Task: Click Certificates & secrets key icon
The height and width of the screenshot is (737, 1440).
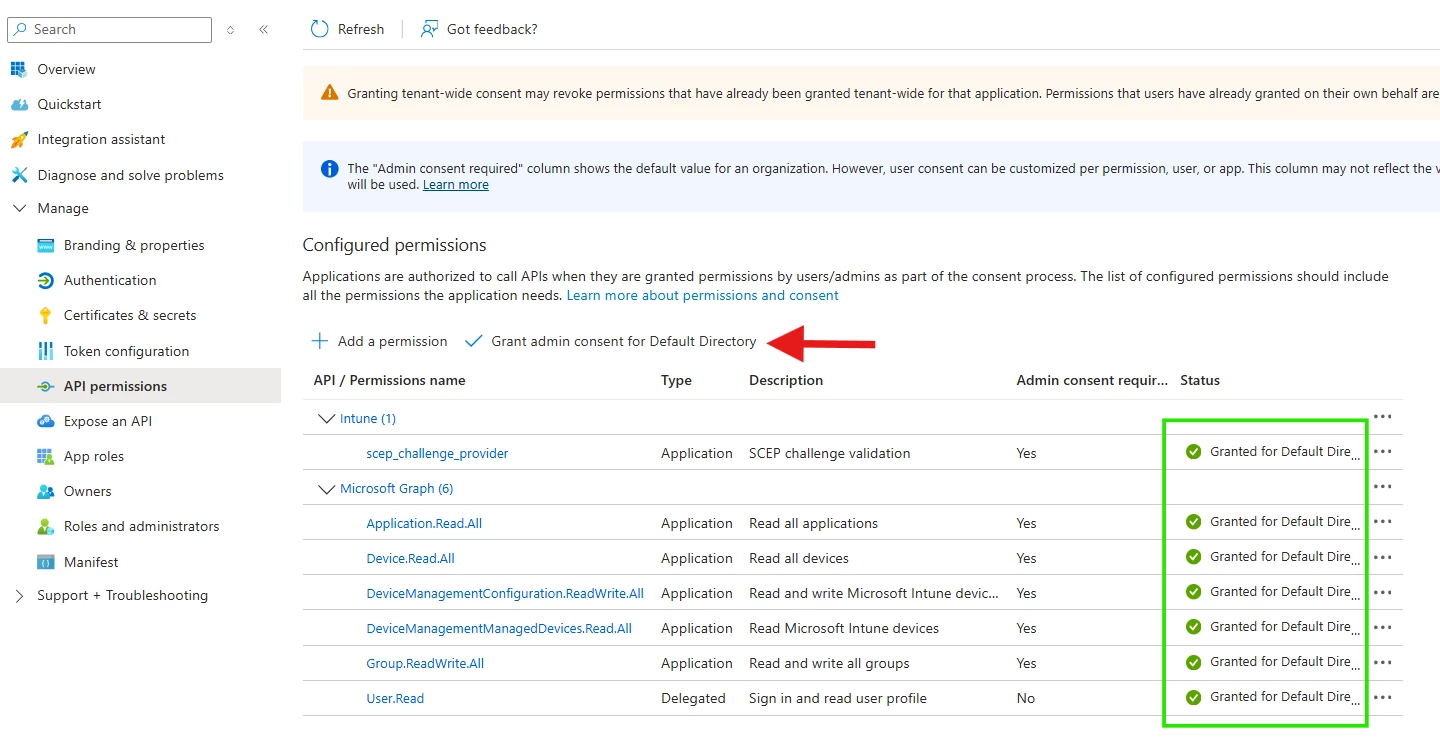Action: point(45,315)
